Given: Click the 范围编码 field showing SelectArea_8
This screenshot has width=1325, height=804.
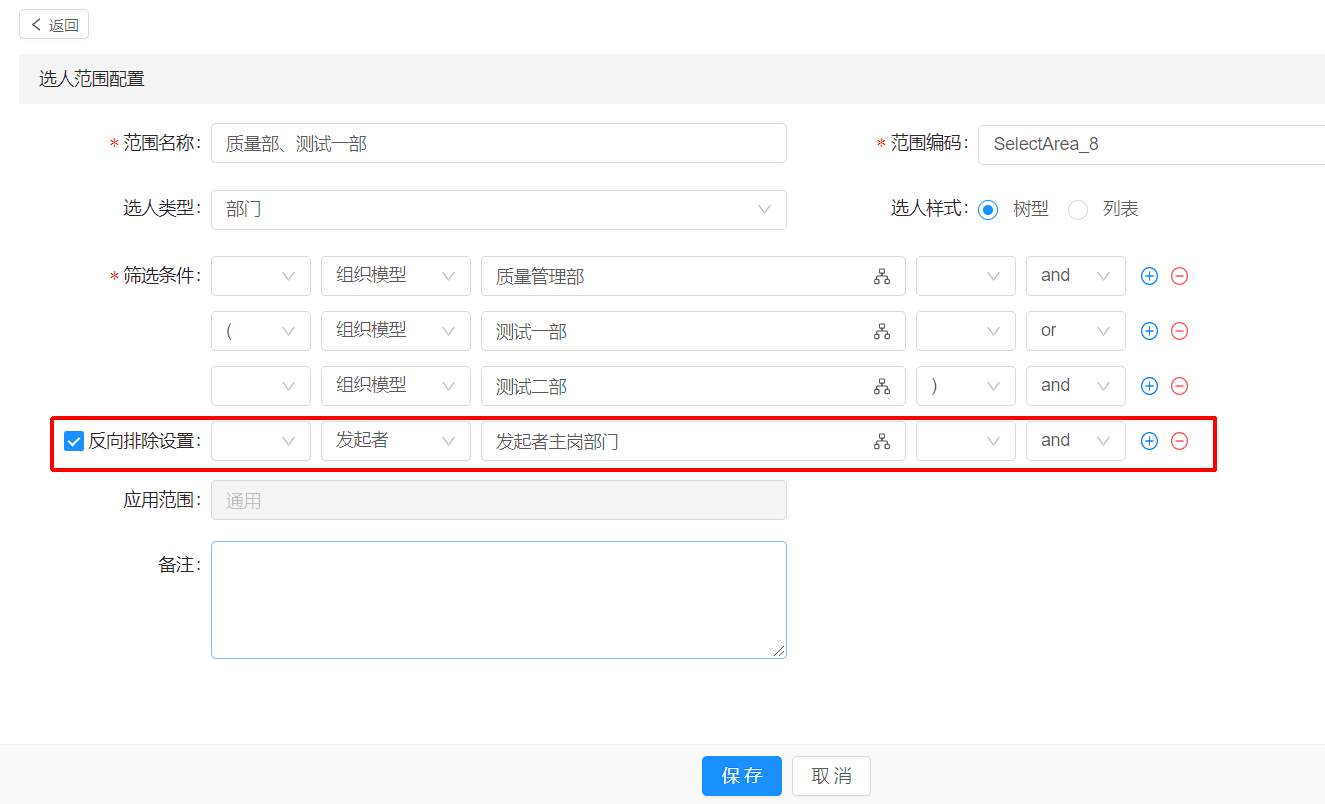Looking at the screenshot, I should click(x=1151, y=144).
